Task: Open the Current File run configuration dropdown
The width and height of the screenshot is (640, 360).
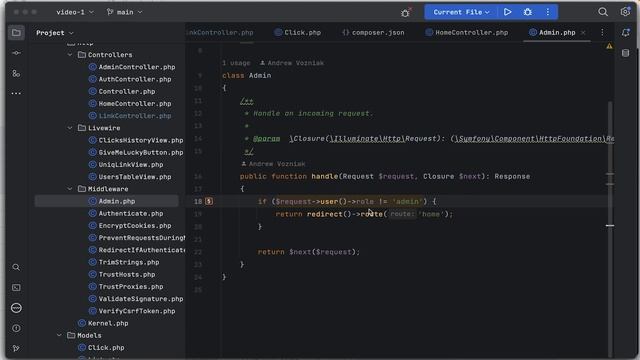Action: tap(461, 12)
